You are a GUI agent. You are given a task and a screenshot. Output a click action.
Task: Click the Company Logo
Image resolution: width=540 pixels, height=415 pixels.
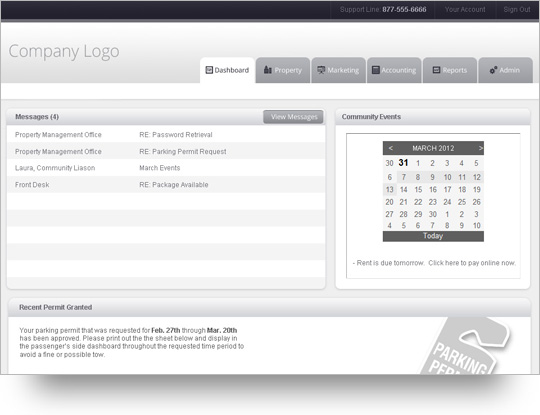pos(64,52)
